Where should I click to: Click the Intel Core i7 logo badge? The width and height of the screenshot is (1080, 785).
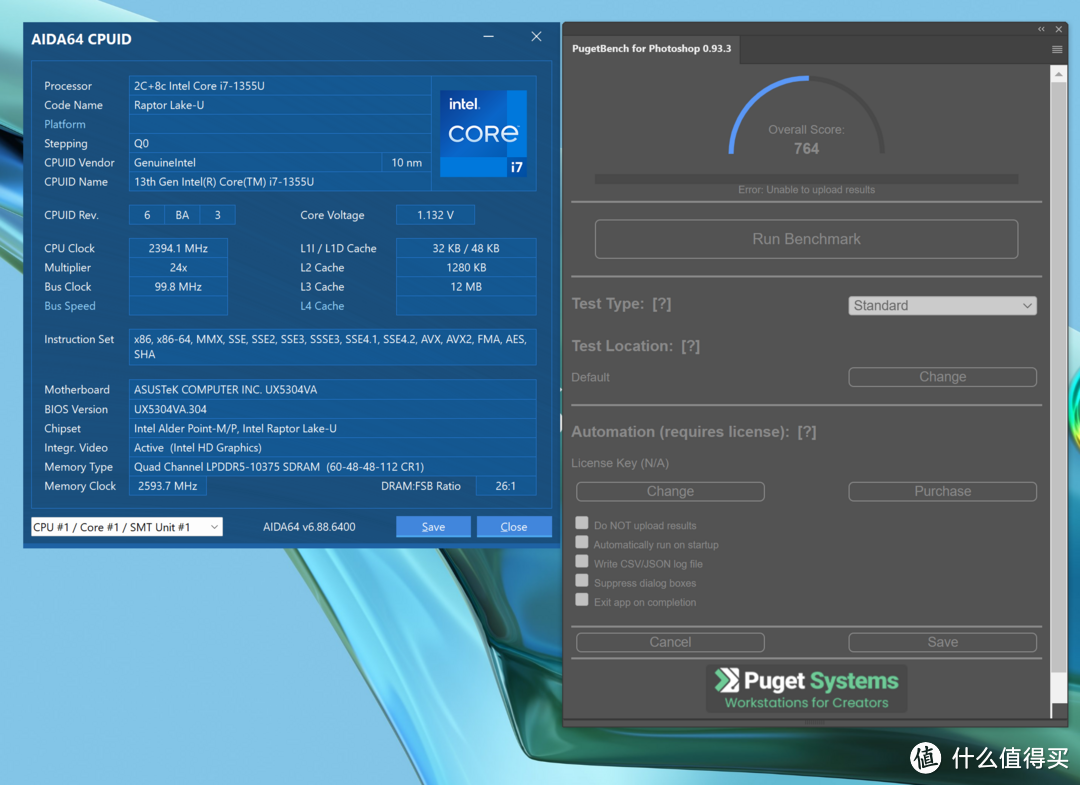click(x=484, y=133)
